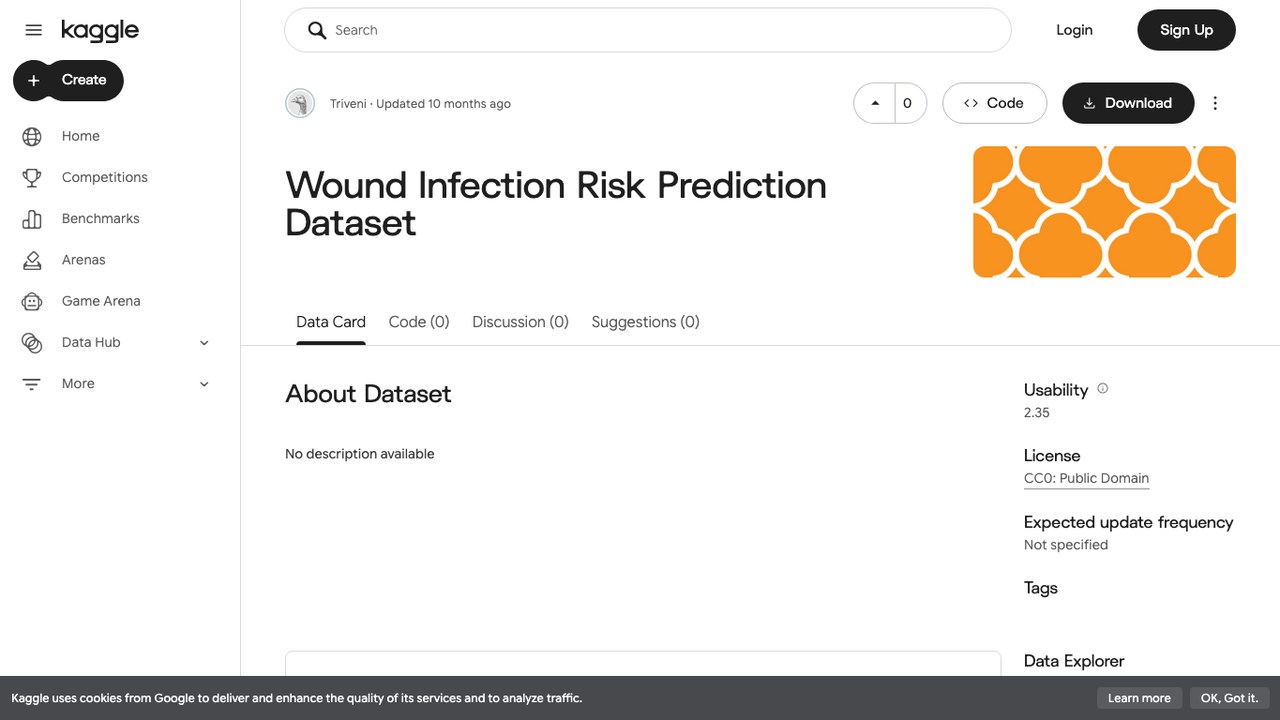
Task: Click the orange dataset cover image
Action: (x=1104, y=212)
